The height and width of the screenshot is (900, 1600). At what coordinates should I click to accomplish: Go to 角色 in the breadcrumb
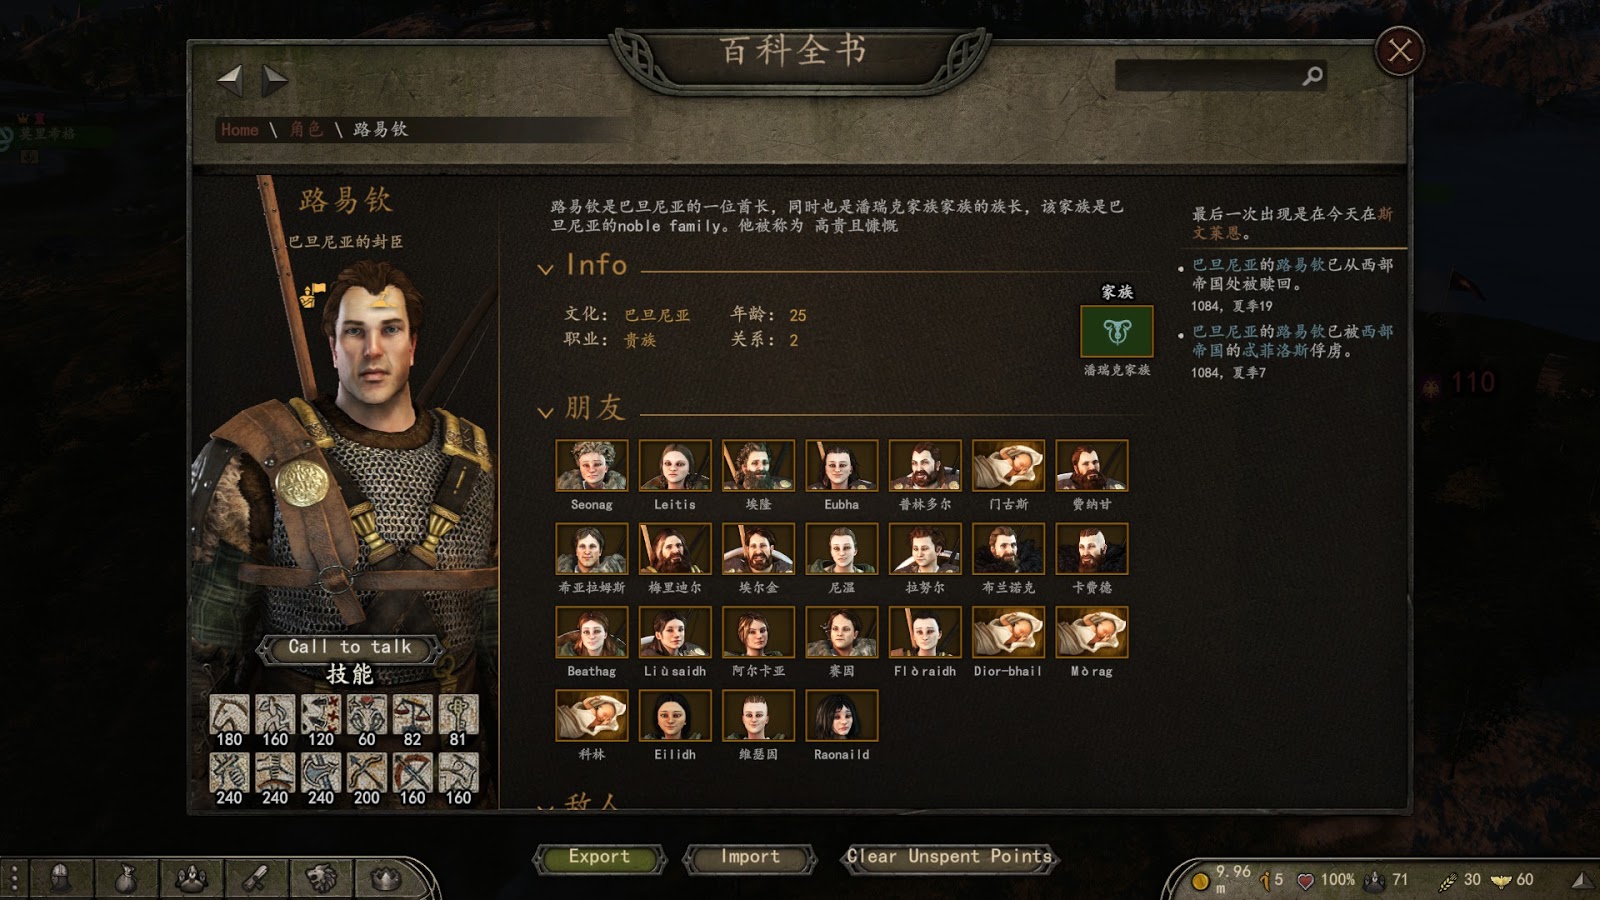(x=306, y=129)
